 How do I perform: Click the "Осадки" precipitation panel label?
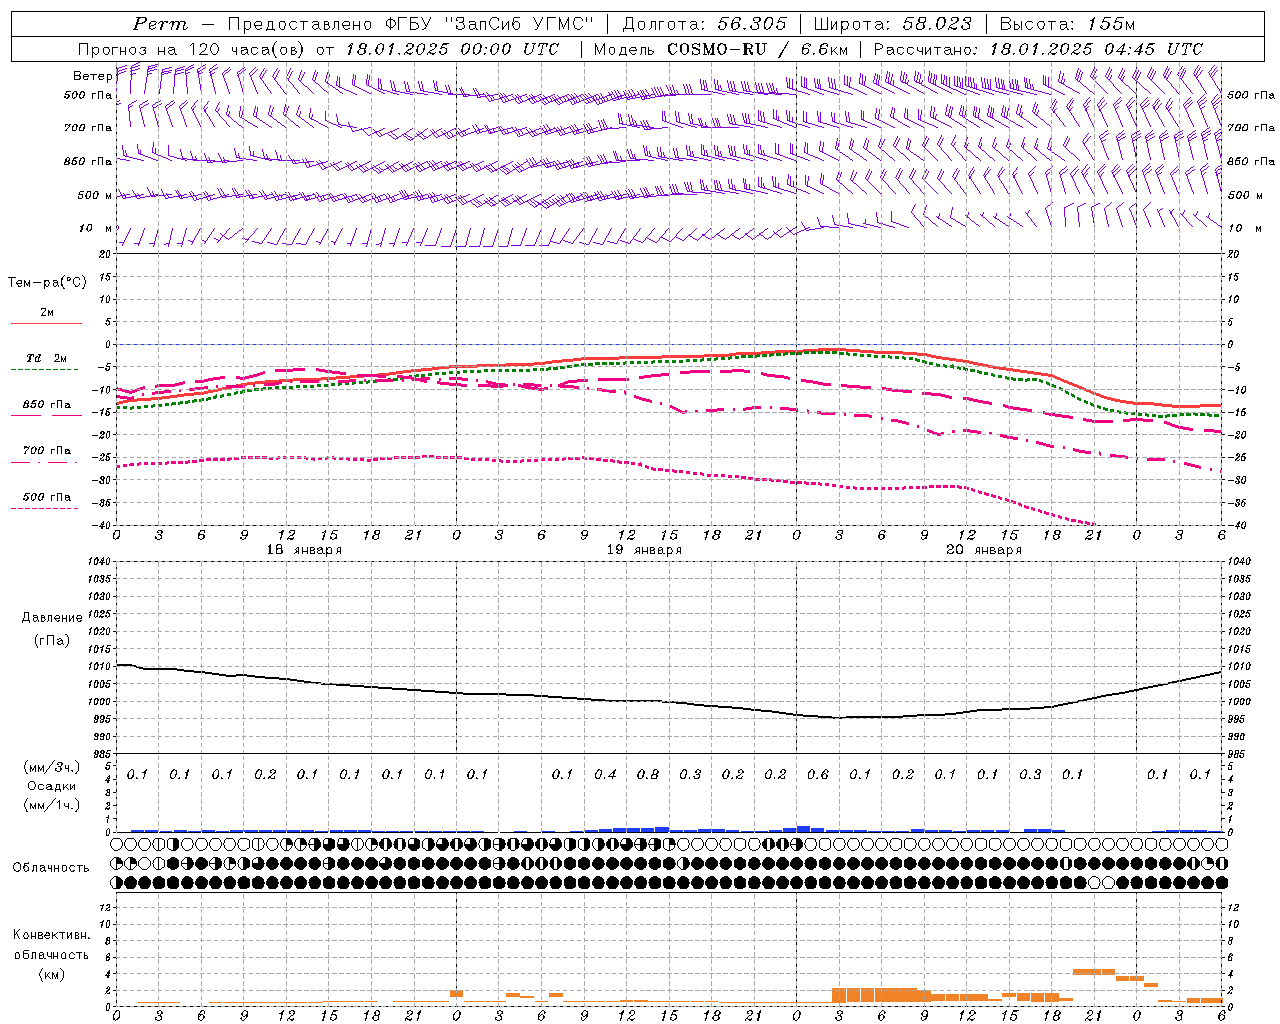(52, 786)
